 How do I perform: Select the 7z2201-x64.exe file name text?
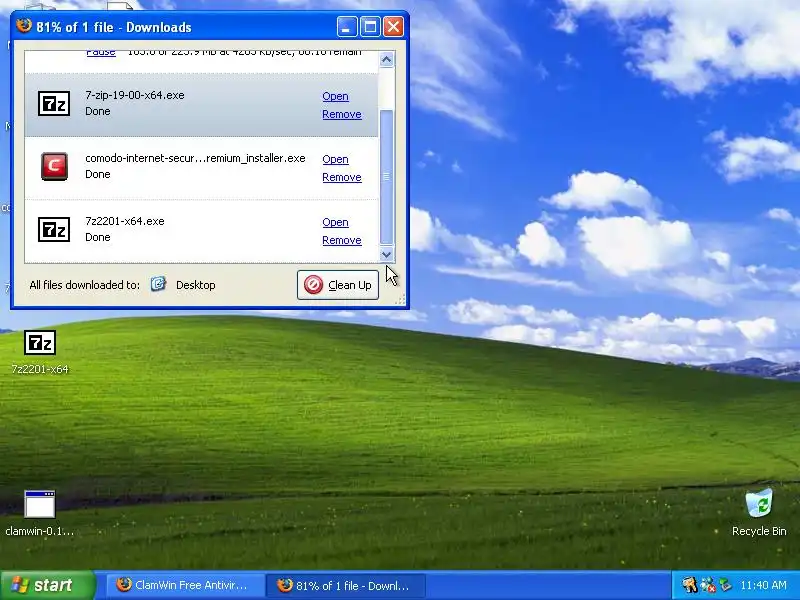pyautogui.click(x=124, y=221)
